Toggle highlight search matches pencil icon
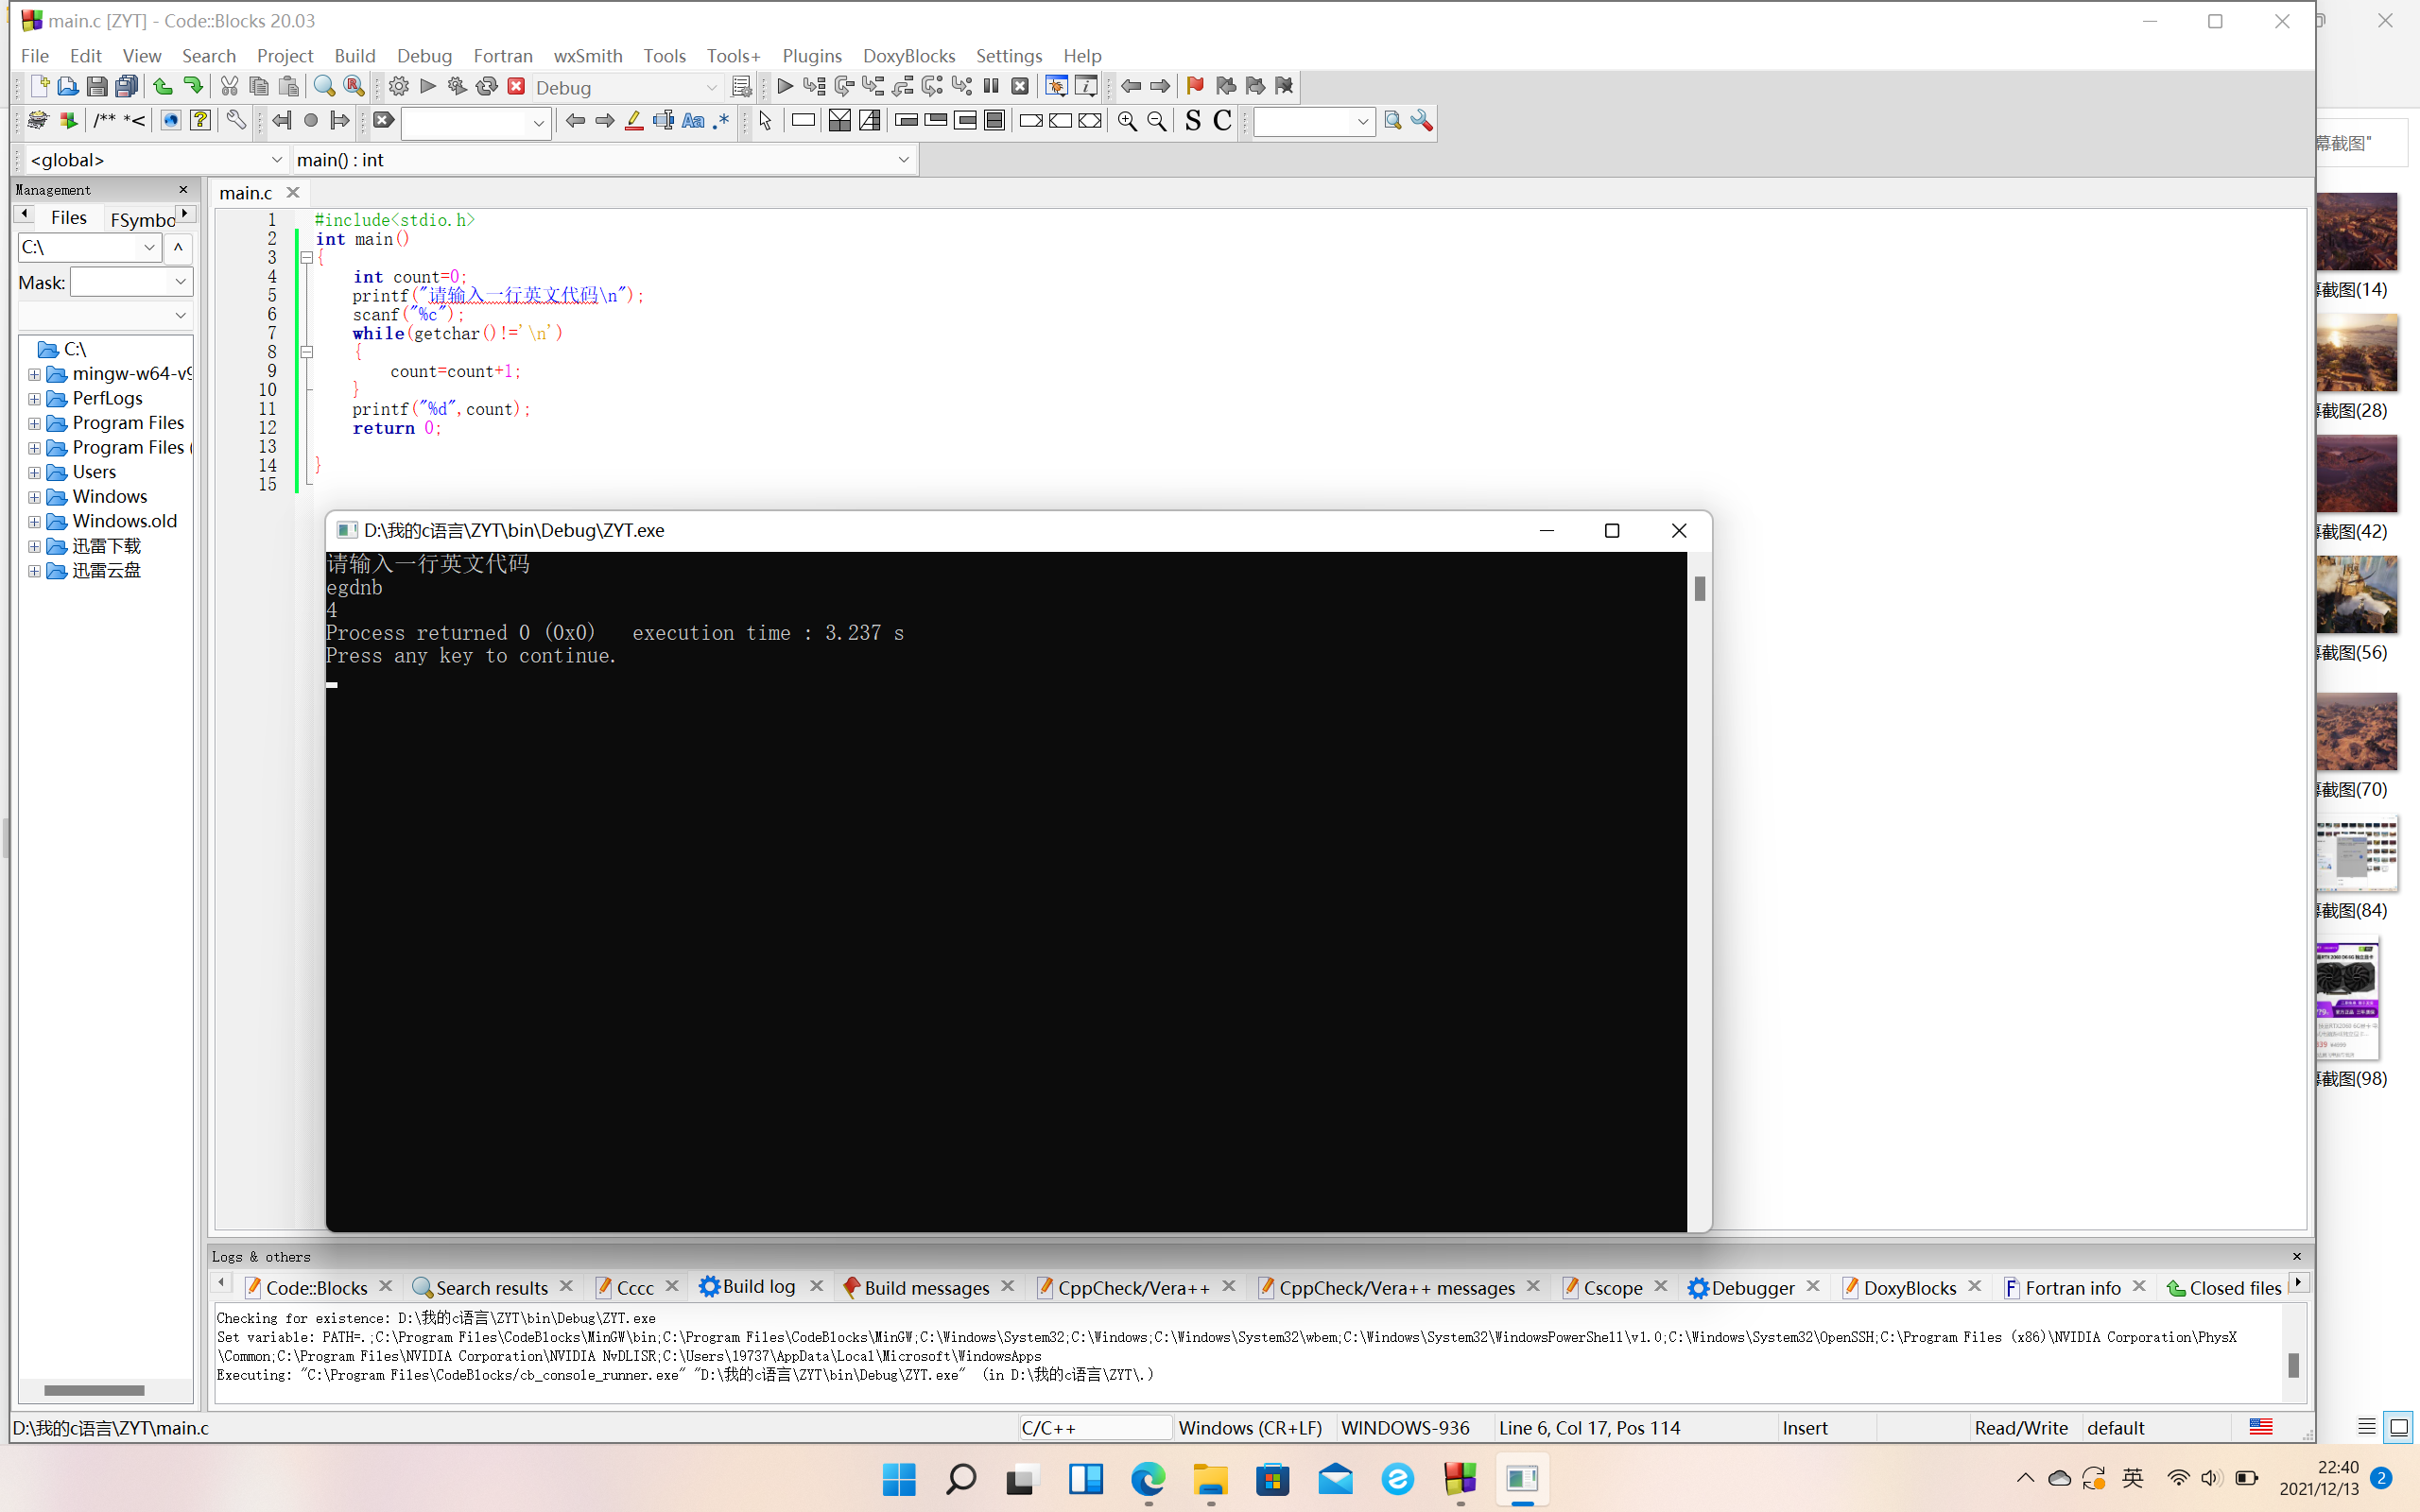 pos(634,121)
